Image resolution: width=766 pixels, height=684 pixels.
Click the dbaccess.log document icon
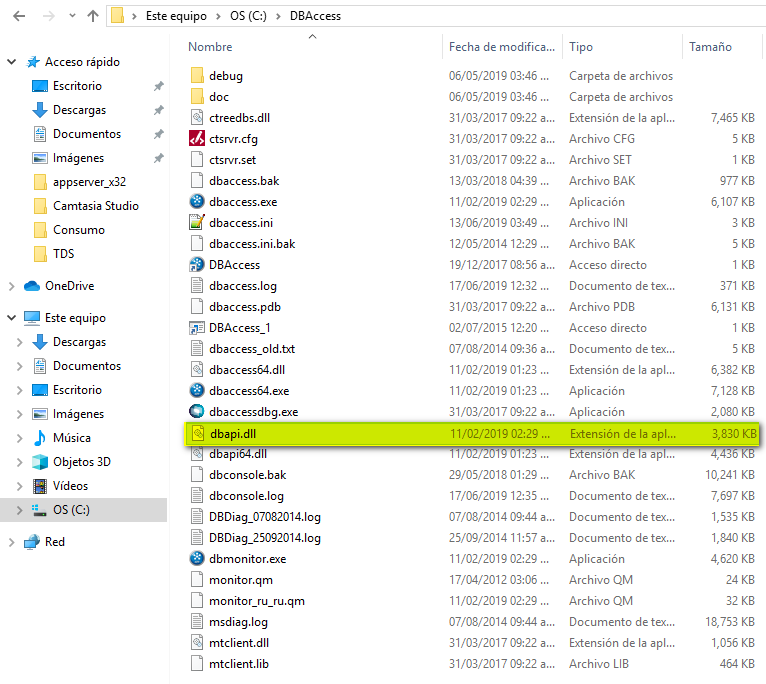(197, 285)
